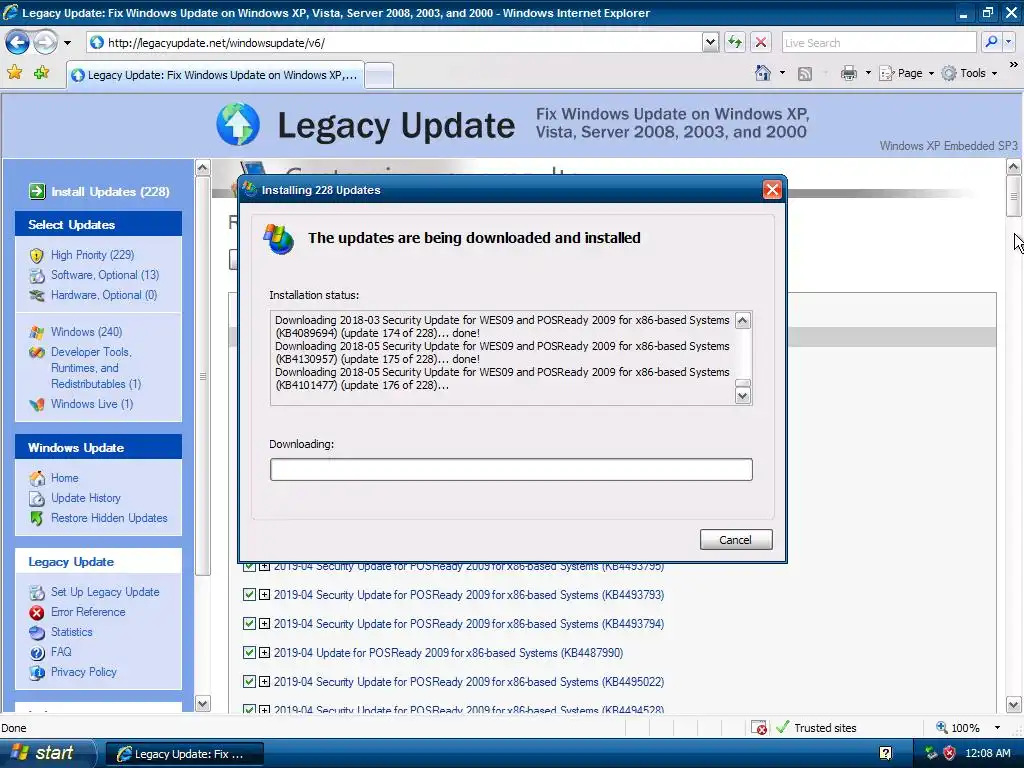Click the sidebar scroll-down arrow
The height and width of the screenshot is (768, 1024).
(x=202, y=703)
